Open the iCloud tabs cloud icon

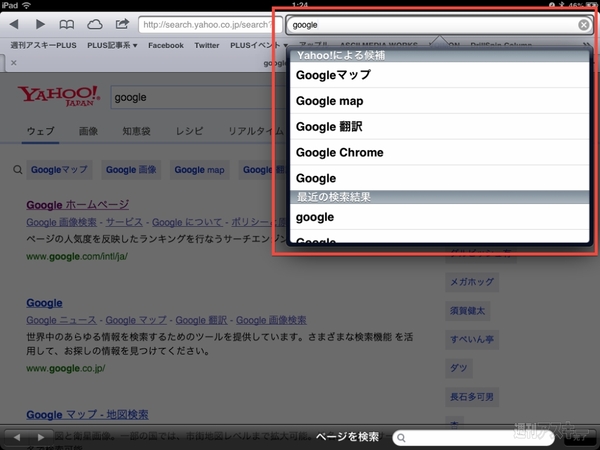95,25
